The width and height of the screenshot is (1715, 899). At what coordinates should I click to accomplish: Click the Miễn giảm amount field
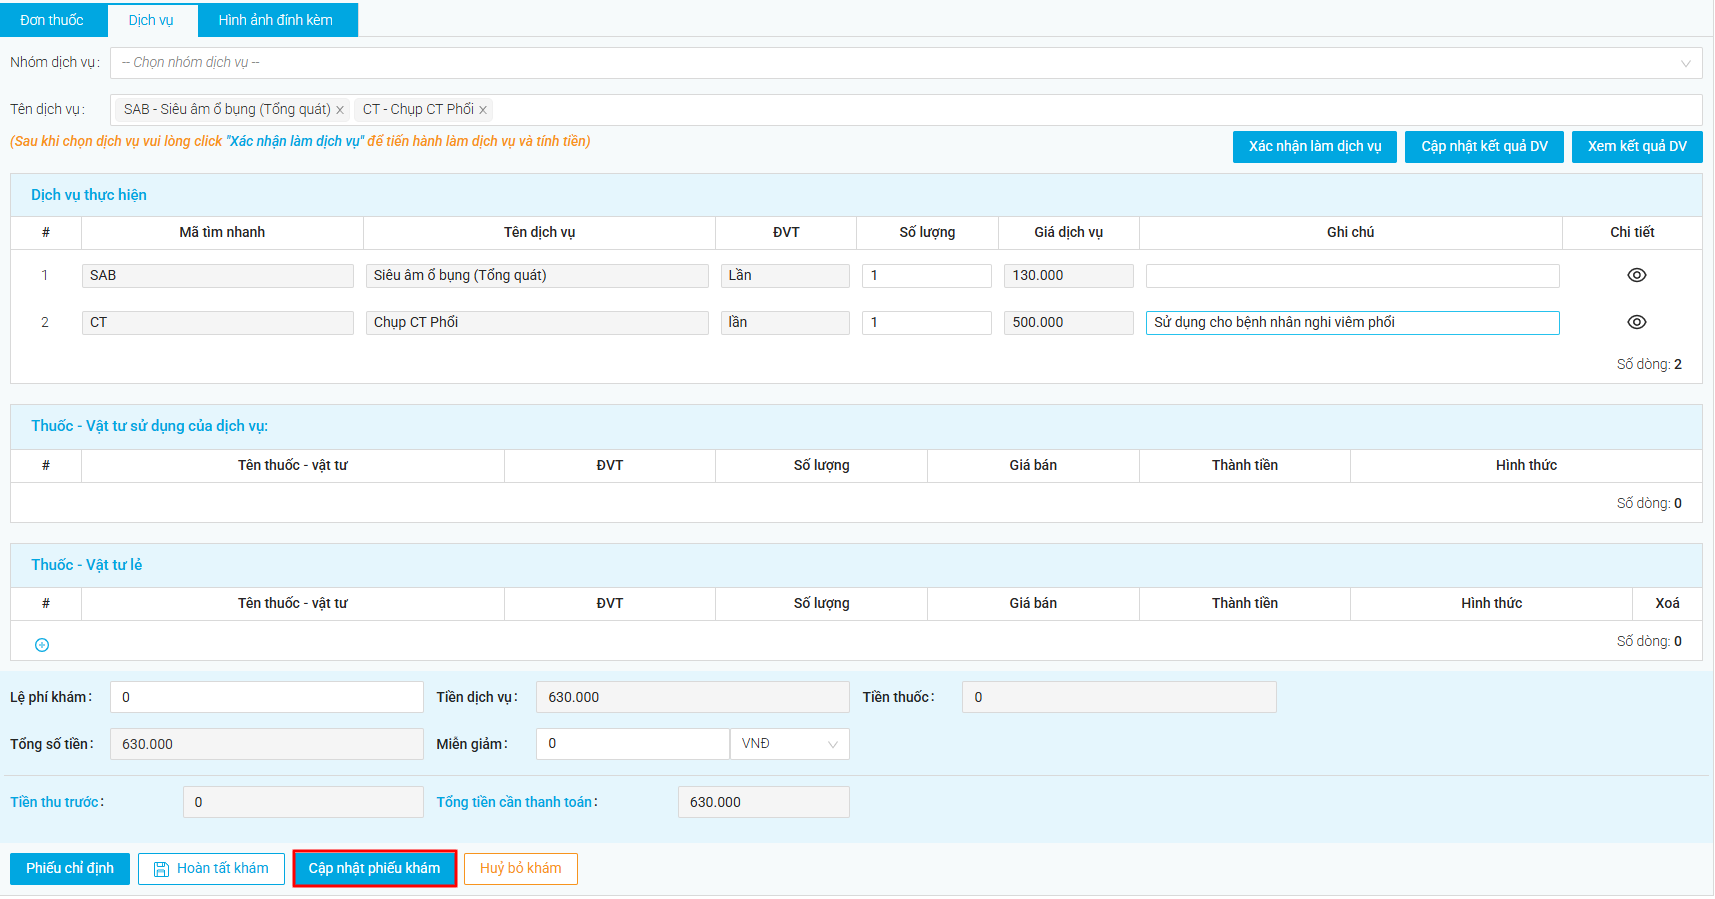633,744
